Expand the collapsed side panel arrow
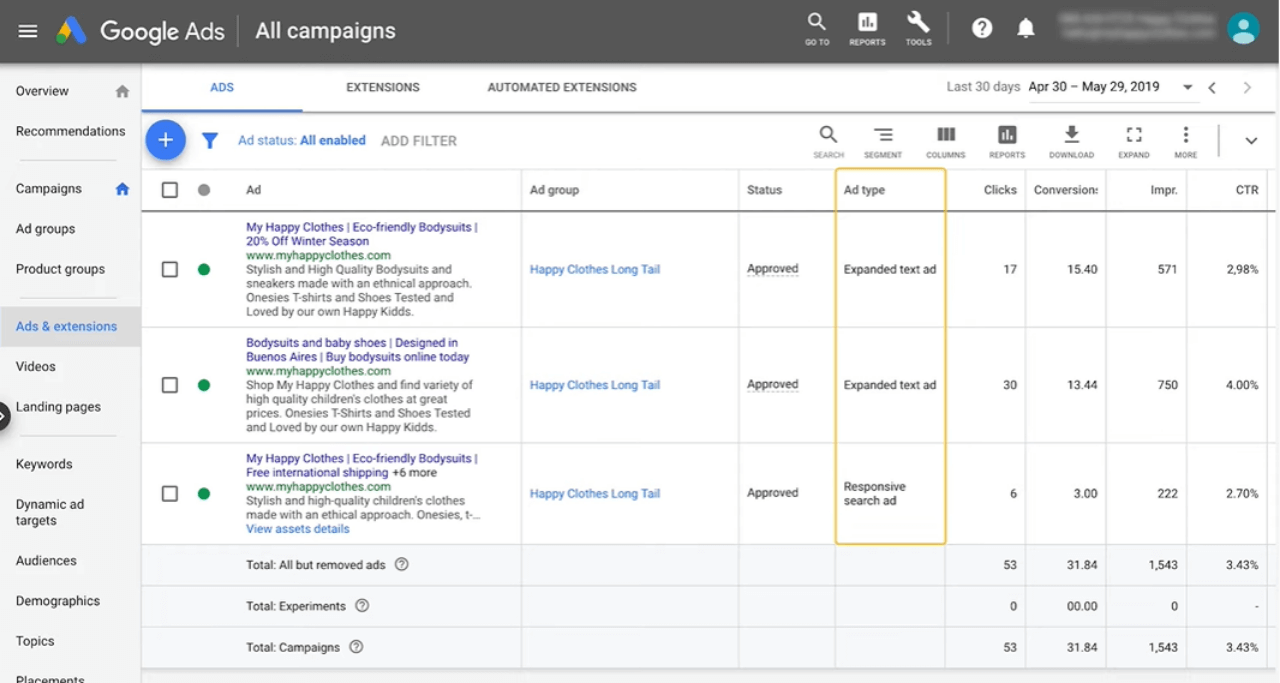This screenshot has width=1280, height=683. [x=4, y=415]
